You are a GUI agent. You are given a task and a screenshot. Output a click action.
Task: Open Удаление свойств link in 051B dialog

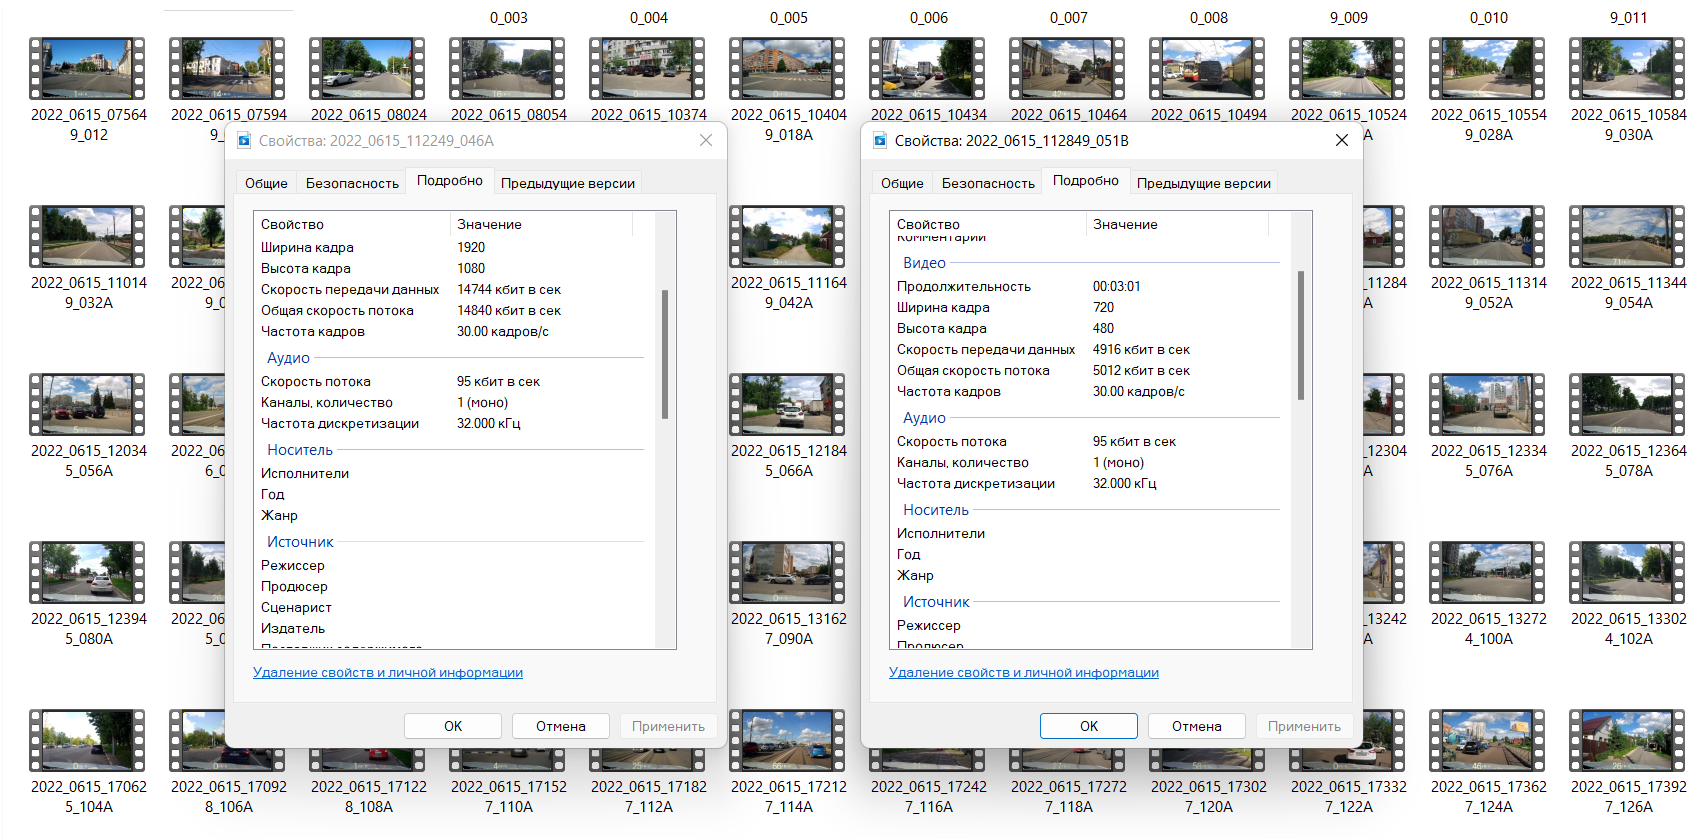pos(1023,673)
